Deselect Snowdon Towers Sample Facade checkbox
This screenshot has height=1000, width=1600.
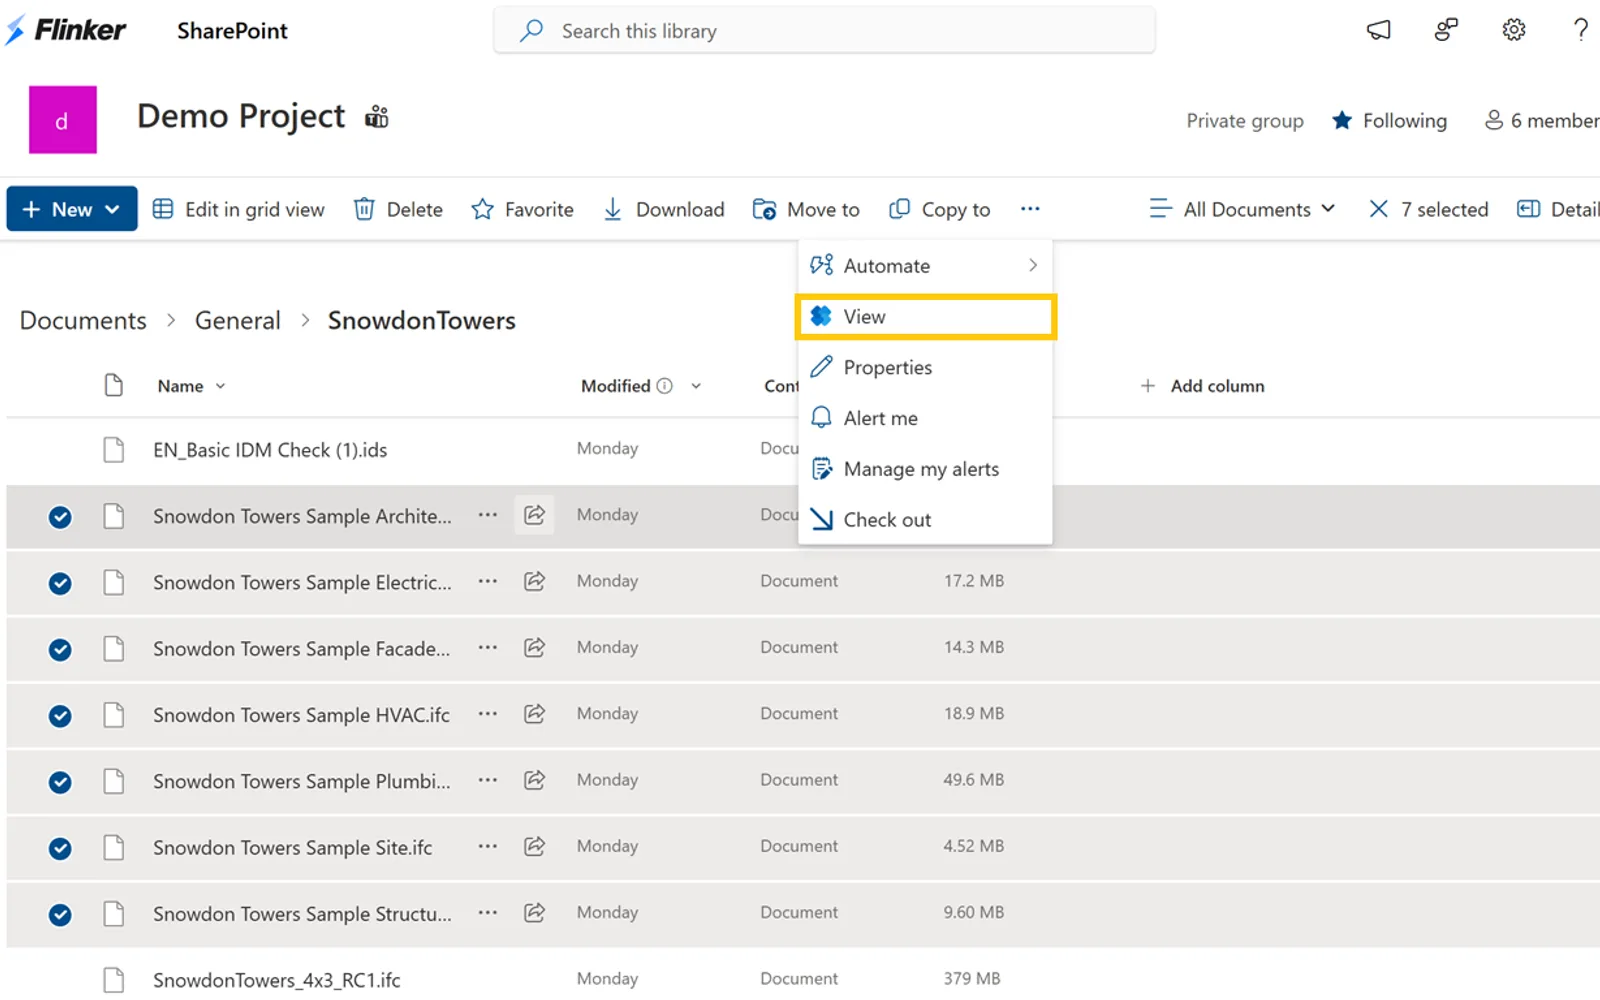coord(60,650)
